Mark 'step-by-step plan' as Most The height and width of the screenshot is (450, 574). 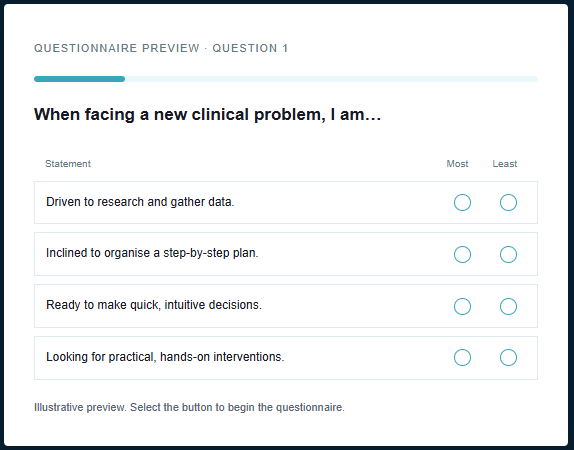tap(462, 254)
